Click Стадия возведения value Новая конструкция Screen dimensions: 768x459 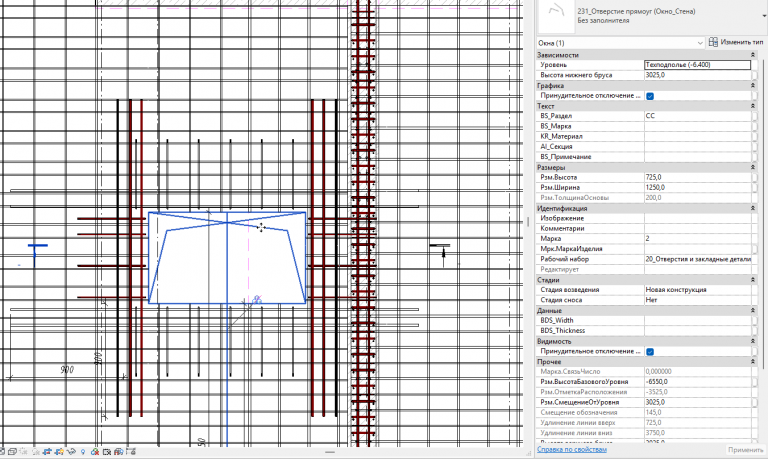[x=697, y=290]
